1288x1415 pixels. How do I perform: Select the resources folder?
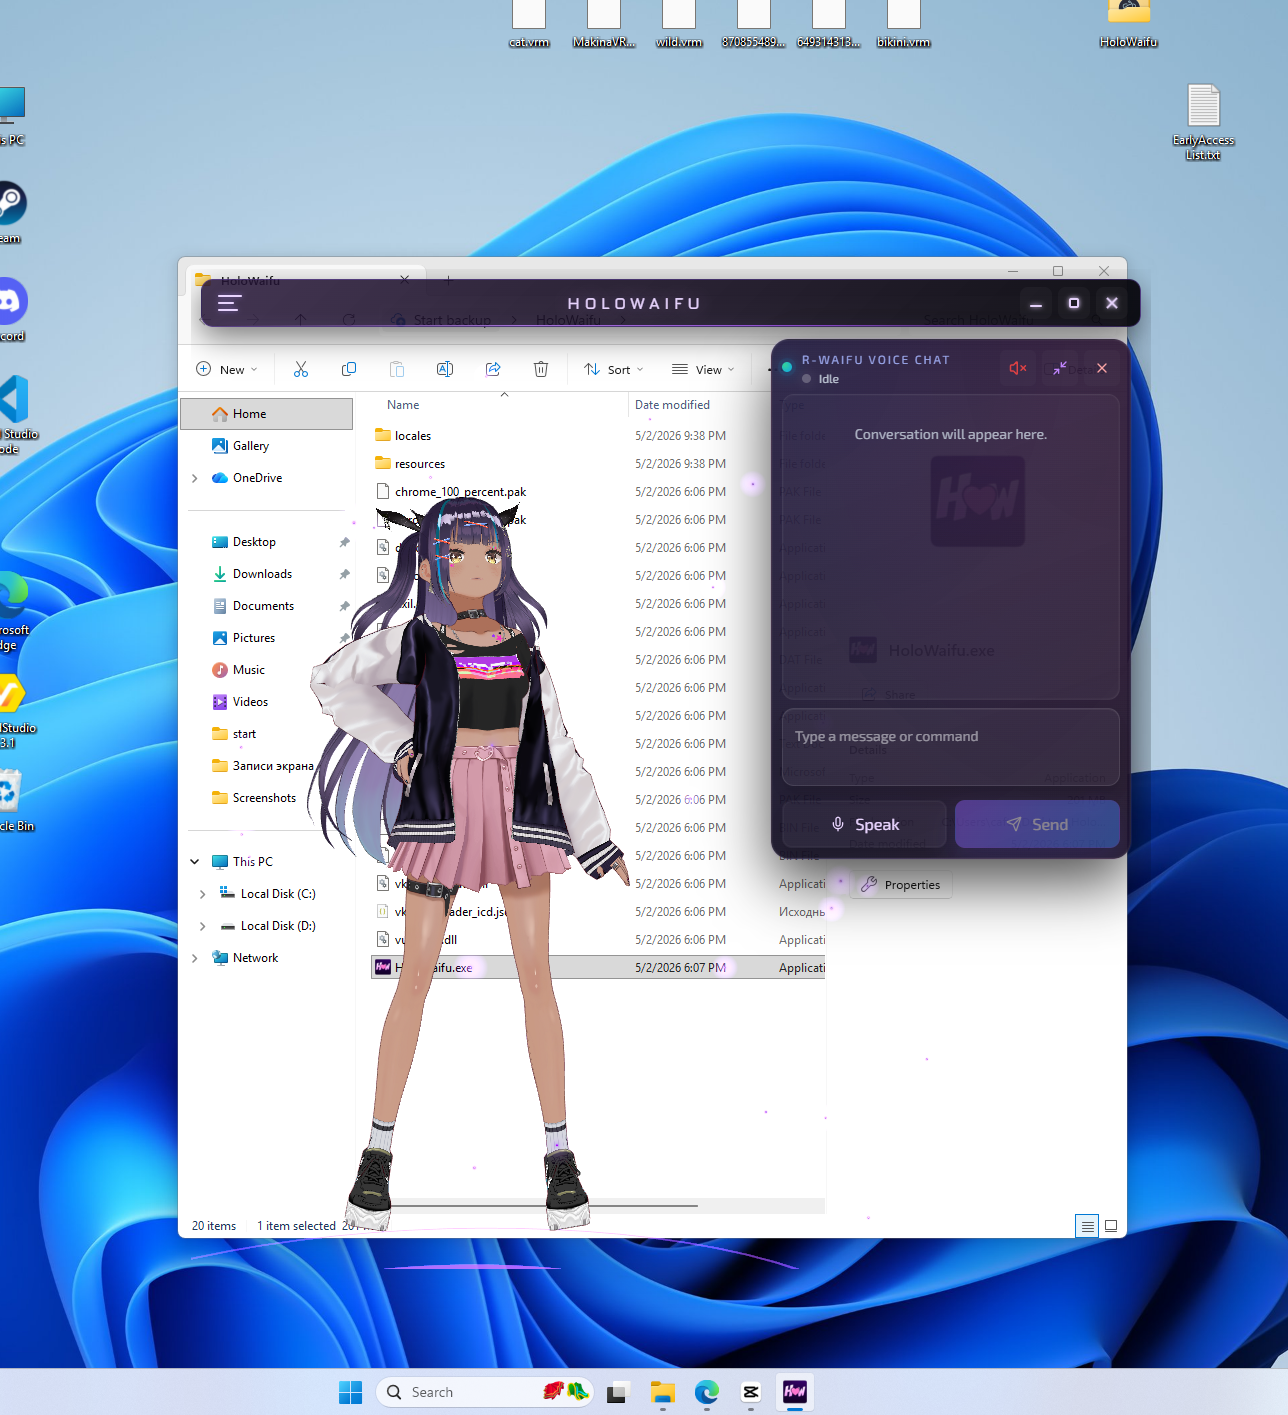[419, 464]
